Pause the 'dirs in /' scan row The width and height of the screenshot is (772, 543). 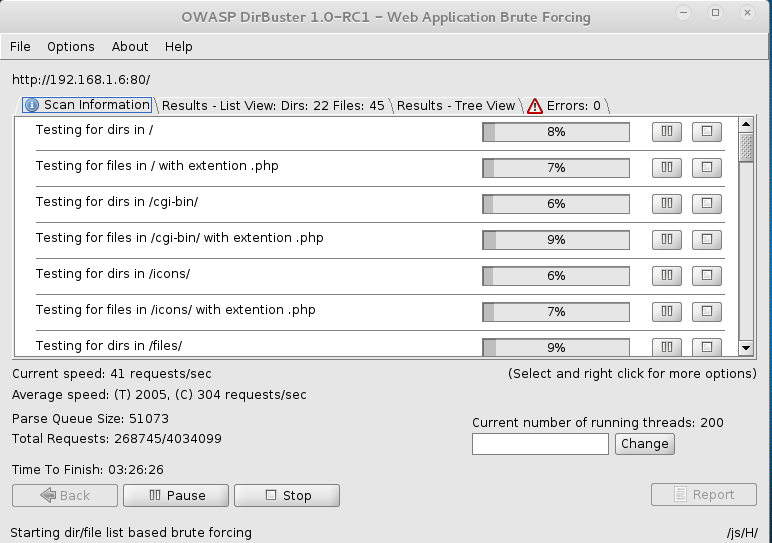[x=667, y=131]
